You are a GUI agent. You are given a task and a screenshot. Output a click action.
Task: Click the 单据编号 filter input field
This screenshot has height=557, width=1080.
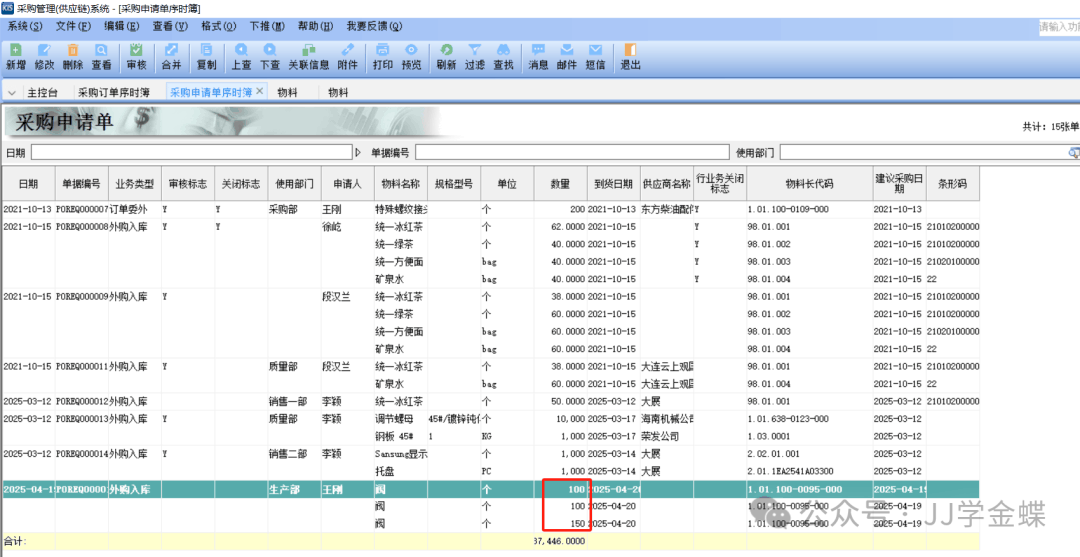[x=572, y=152]
